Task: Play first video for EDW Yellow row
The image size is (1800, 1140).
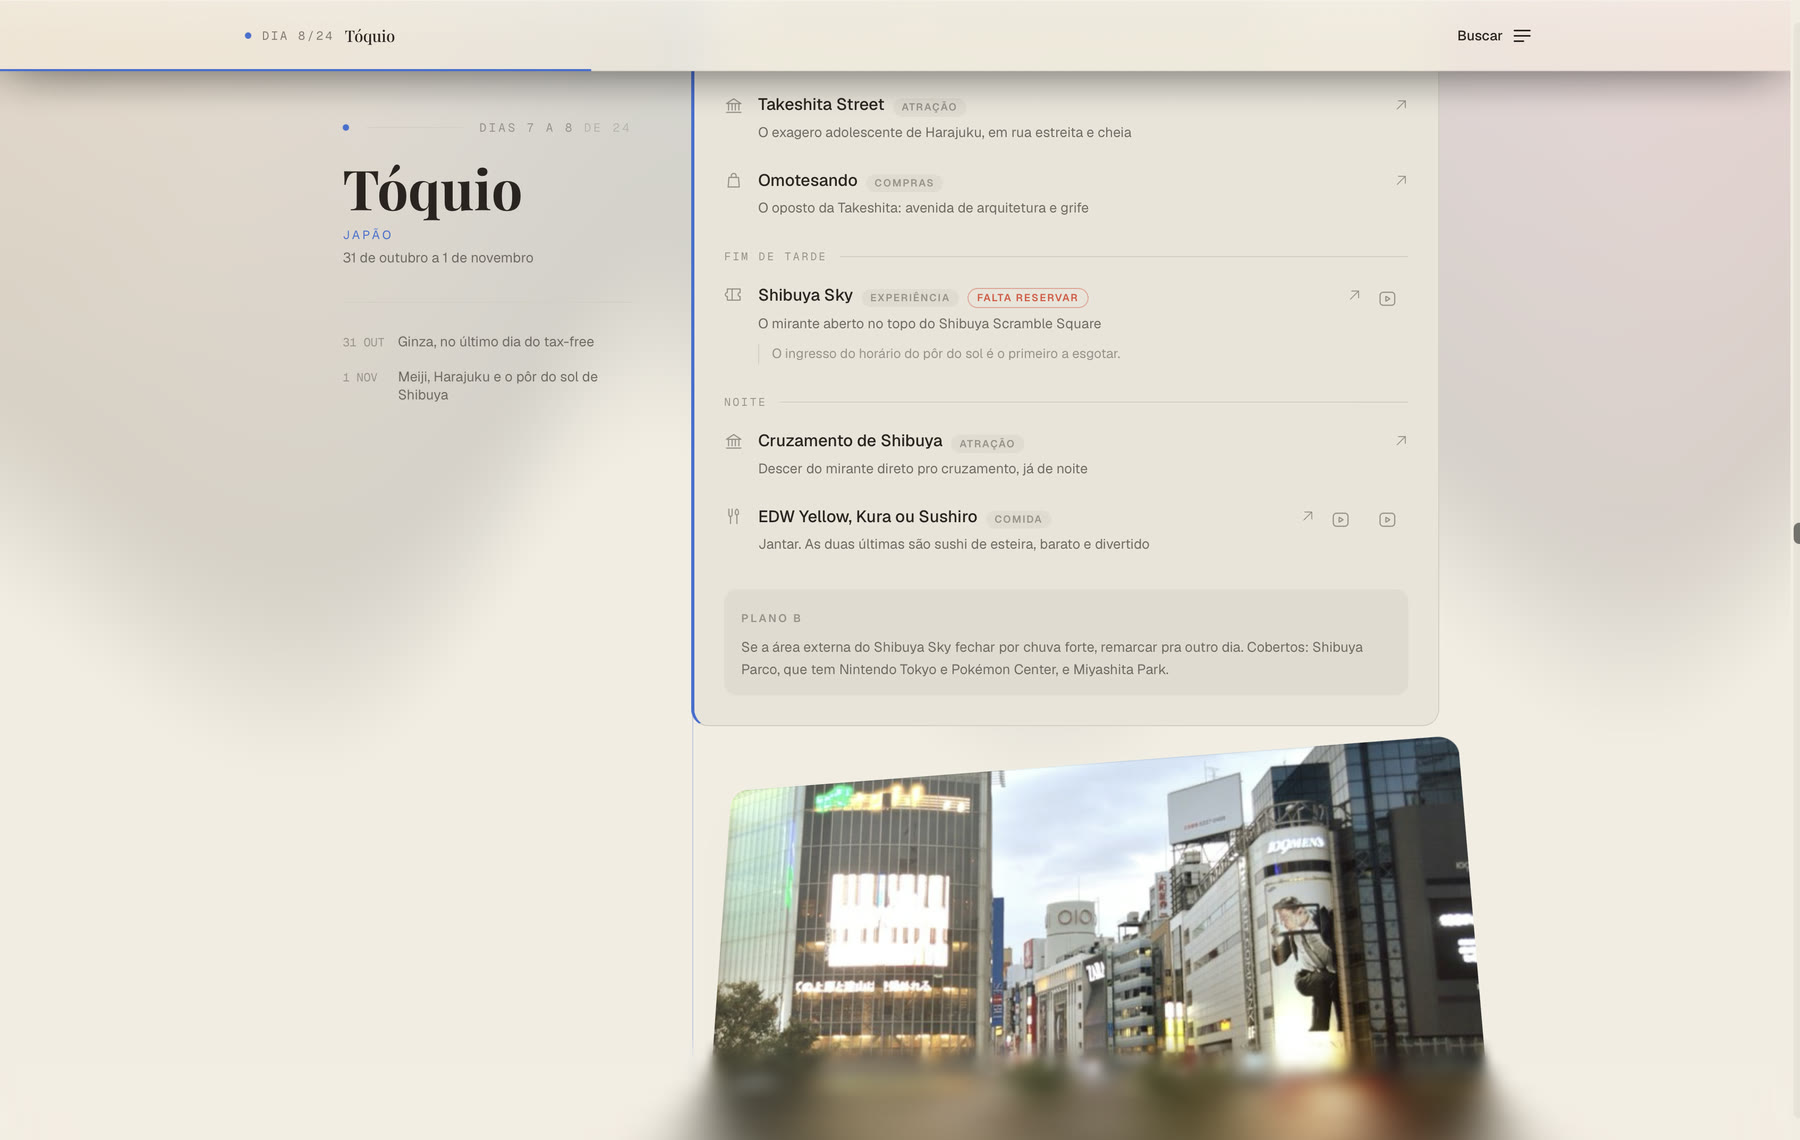Action: pos(1341,520)
